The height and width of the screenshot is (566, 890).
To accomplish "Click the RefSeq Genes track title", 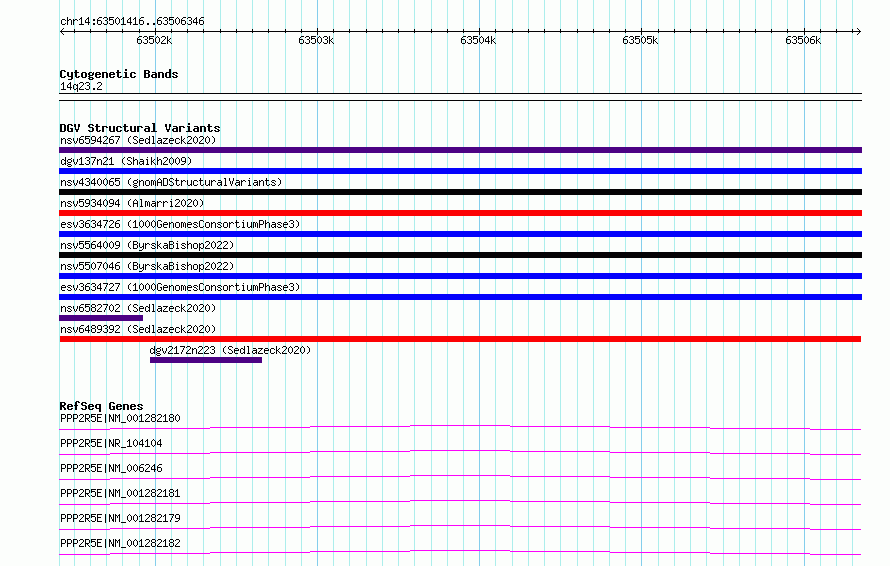I will coord(101,406).
